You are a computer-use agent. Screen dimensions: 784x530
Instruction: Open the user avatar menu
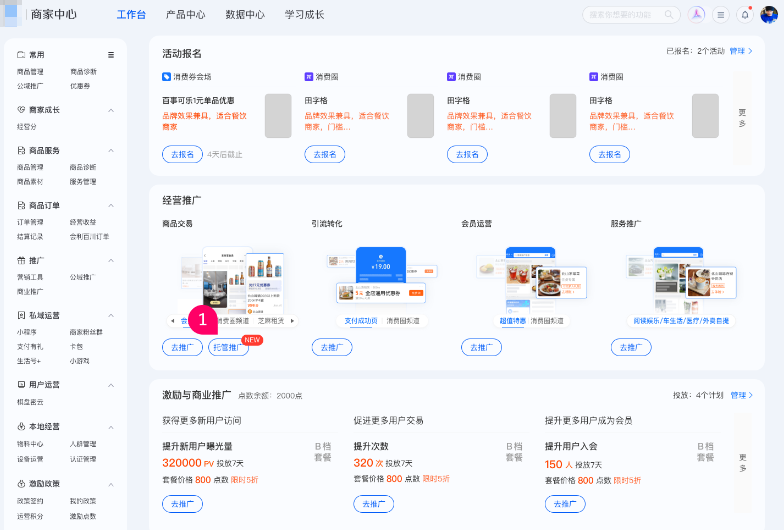tap(769, 14)
